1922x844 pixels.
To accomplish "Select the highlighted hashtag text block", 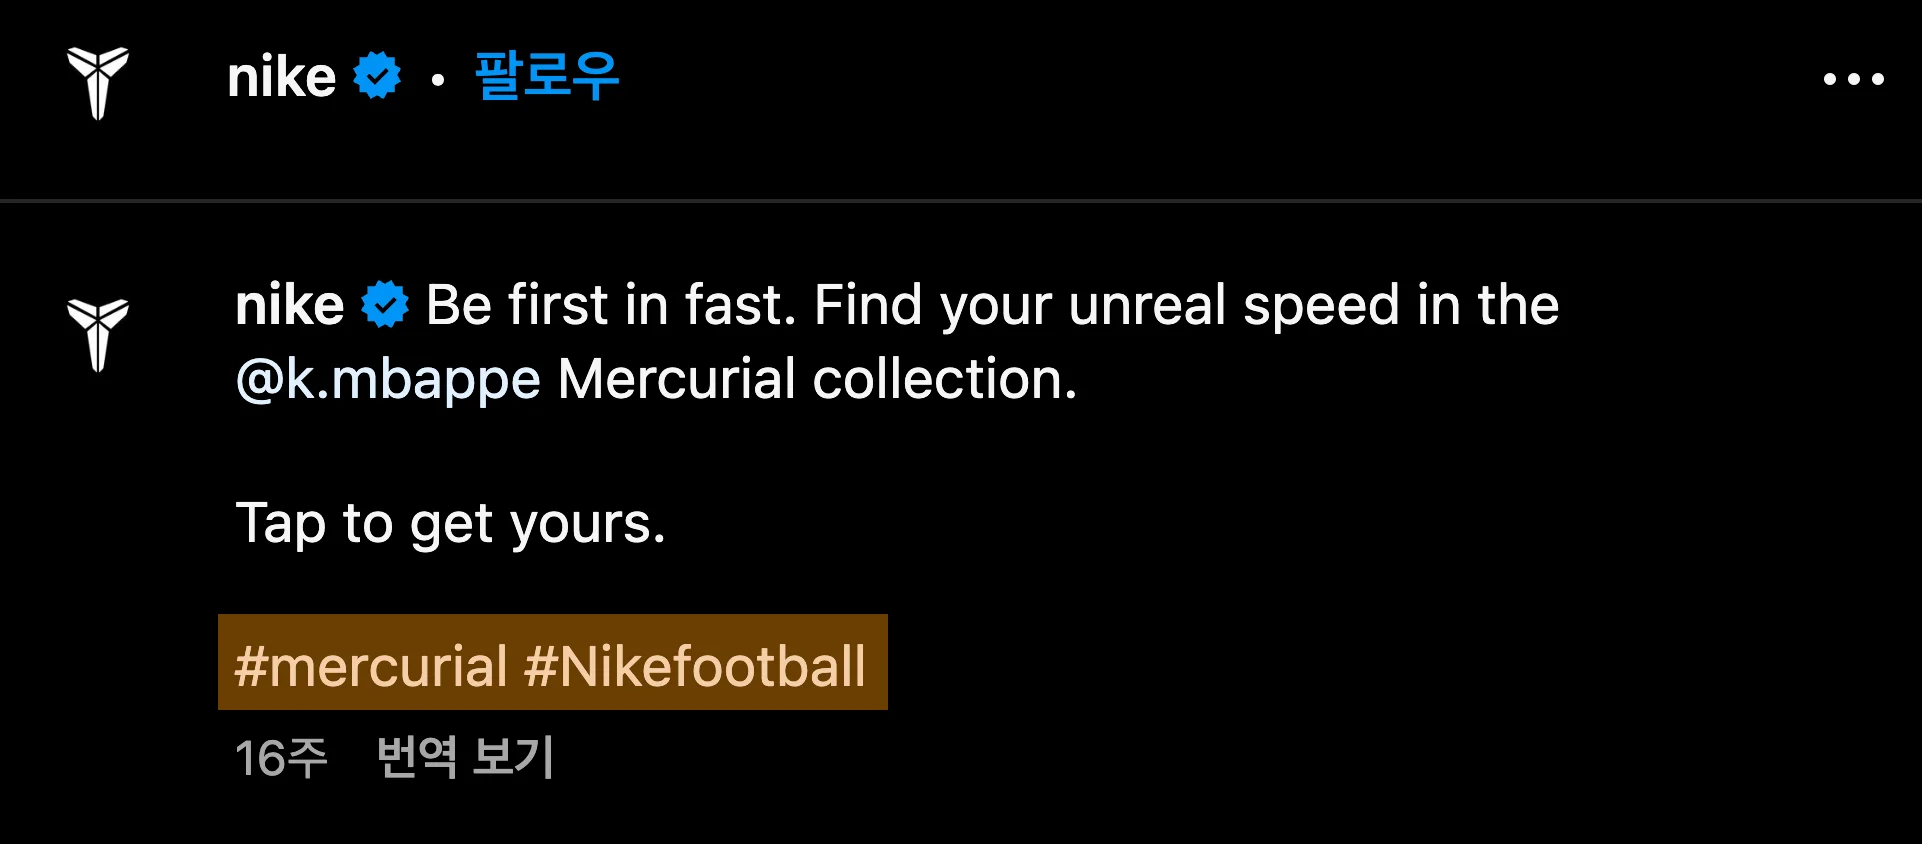I will (x=551, y=662).
